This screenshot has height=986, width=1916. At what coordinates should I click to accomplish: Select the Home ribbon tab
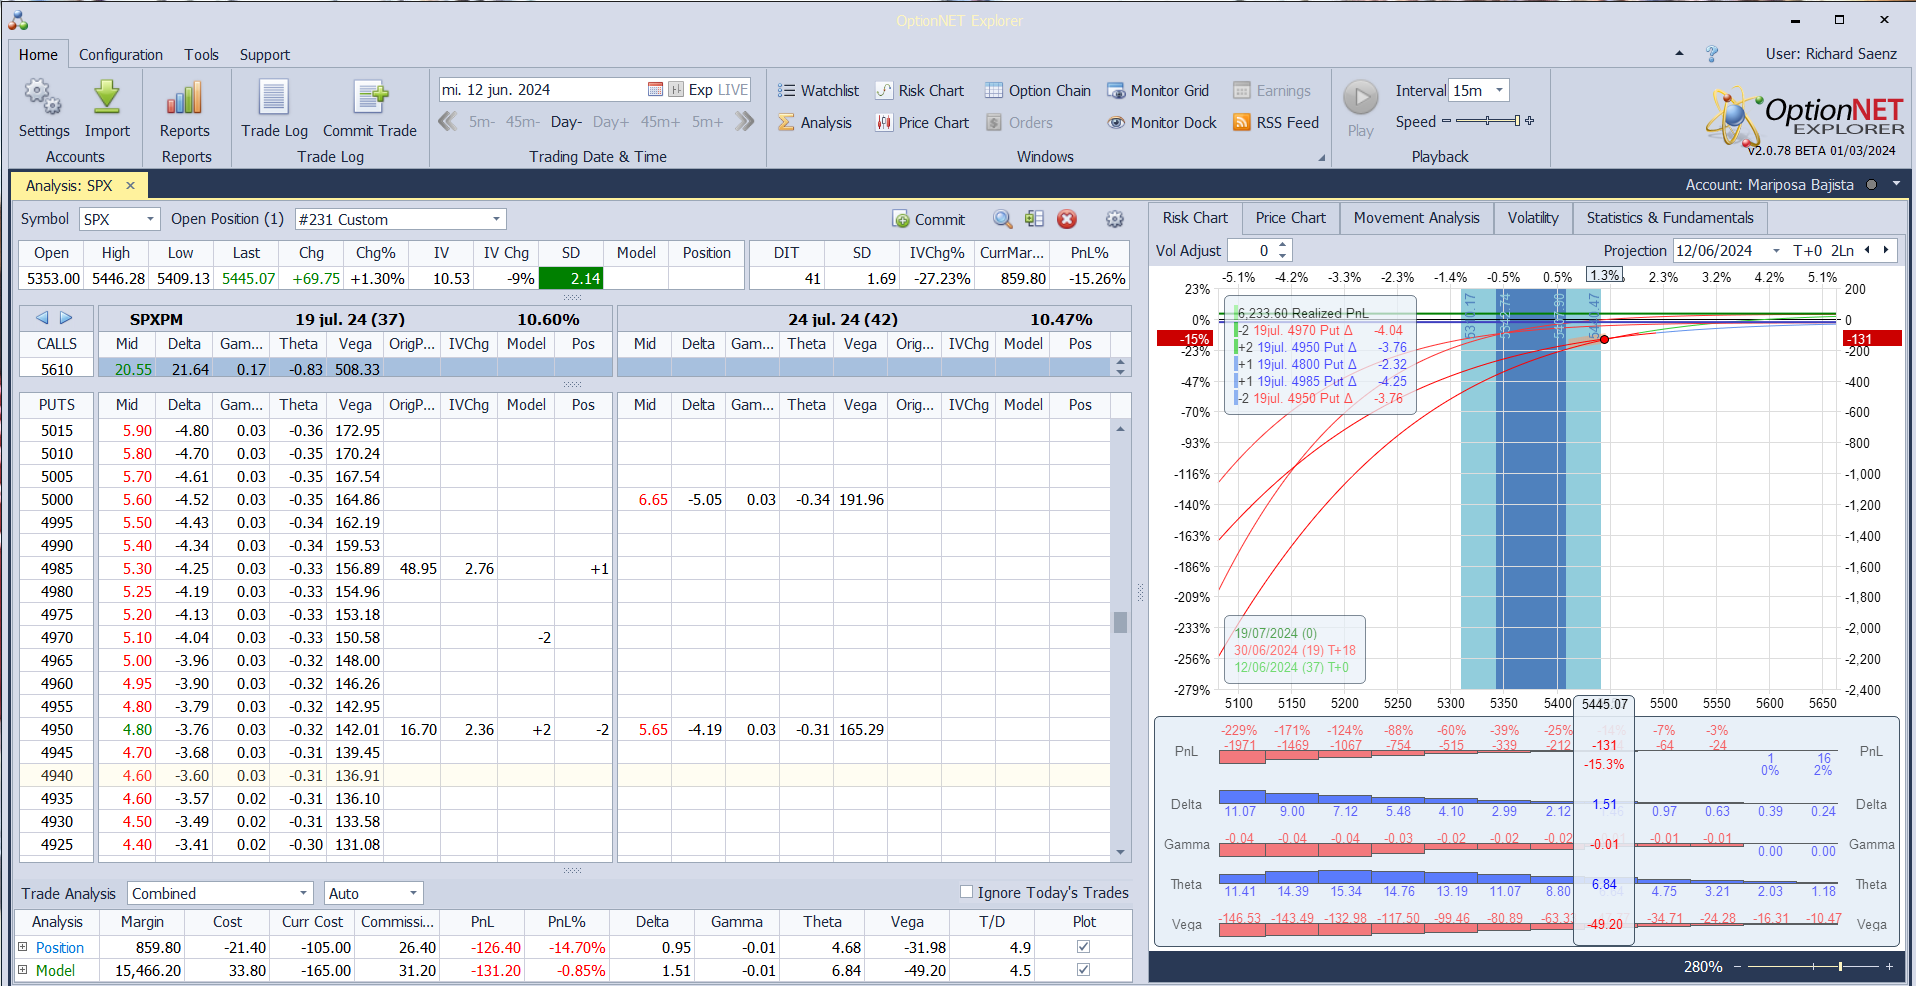[x=38, y=55]
